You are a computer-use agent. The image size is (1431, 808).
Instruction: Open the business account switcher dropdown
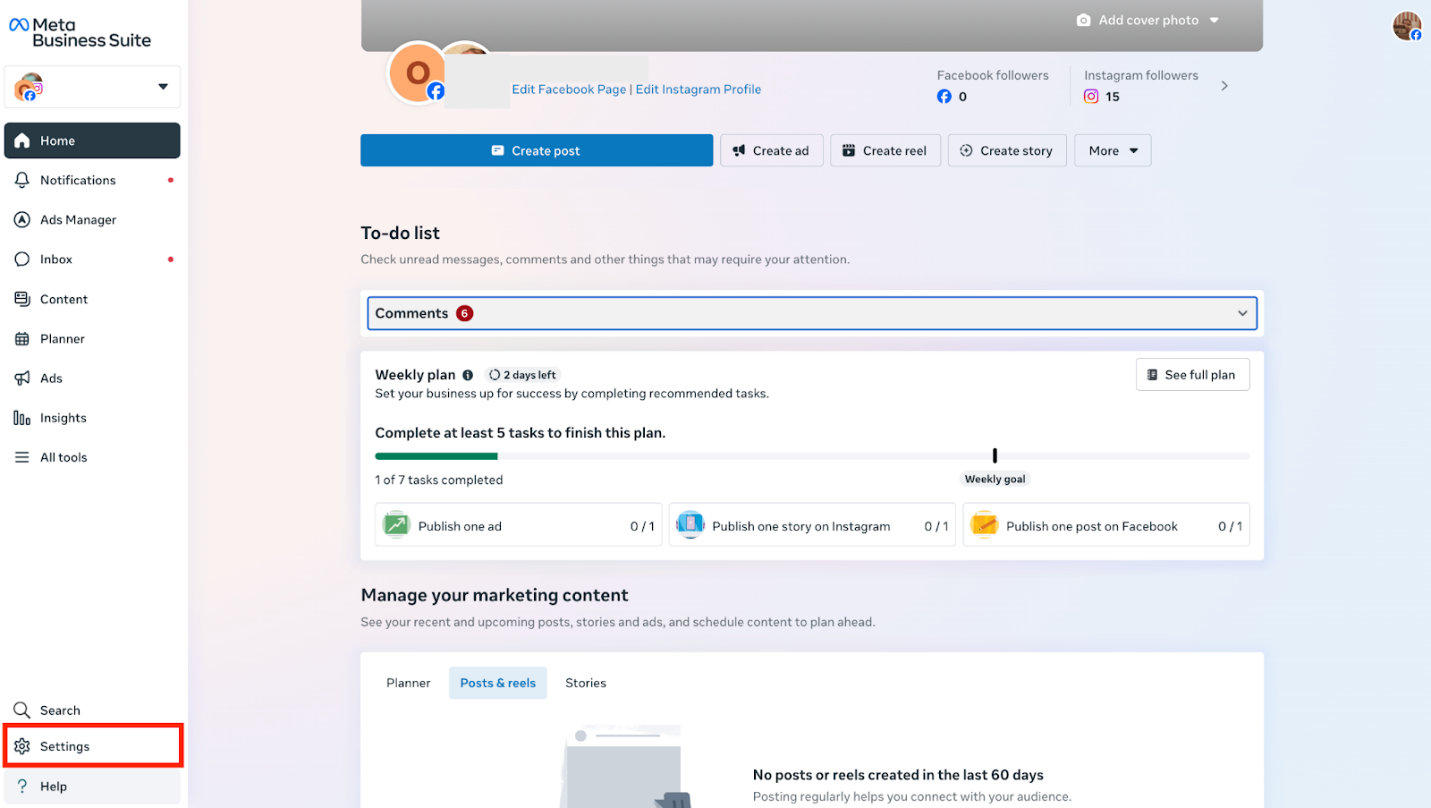click(92, 87)
